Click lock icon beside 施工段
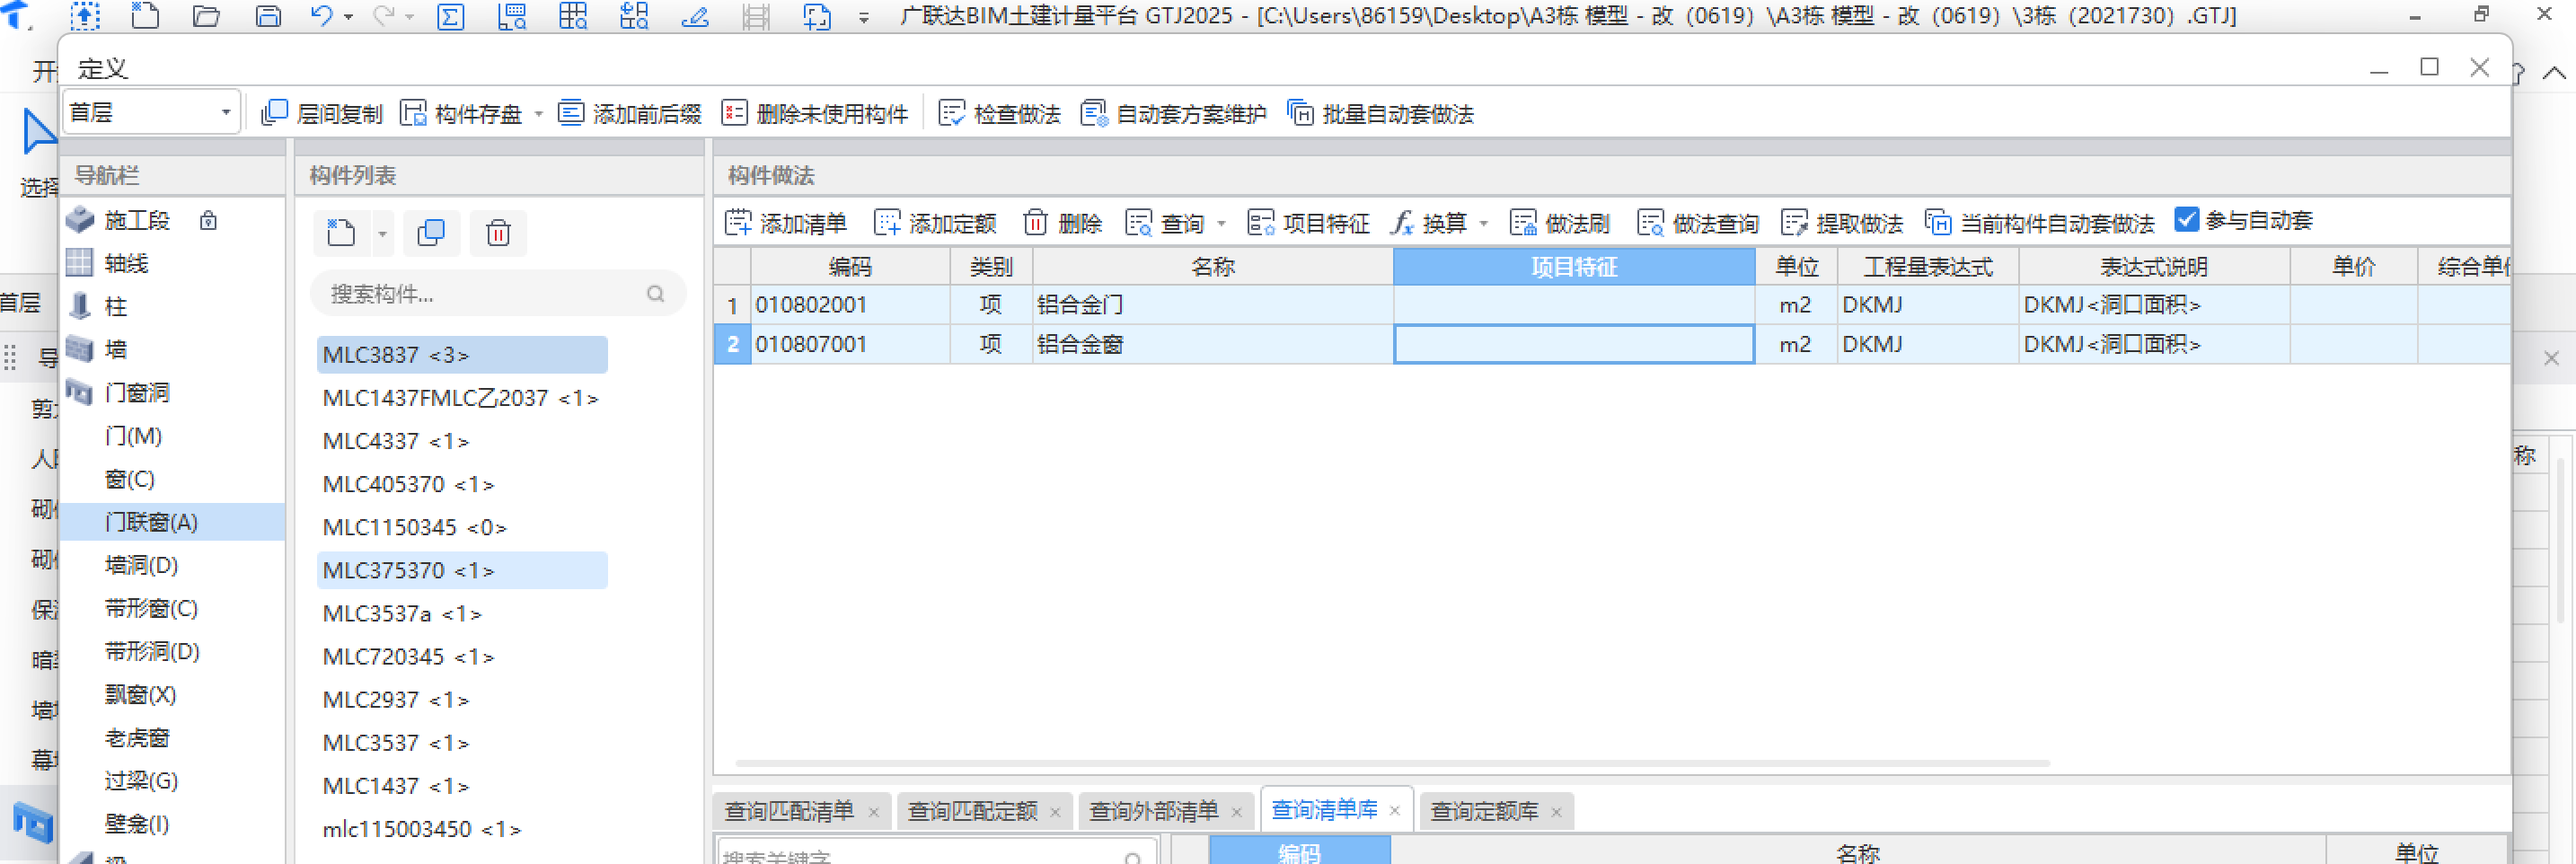The width and height of the screenshot is (2576, 864). pos(208,220)
